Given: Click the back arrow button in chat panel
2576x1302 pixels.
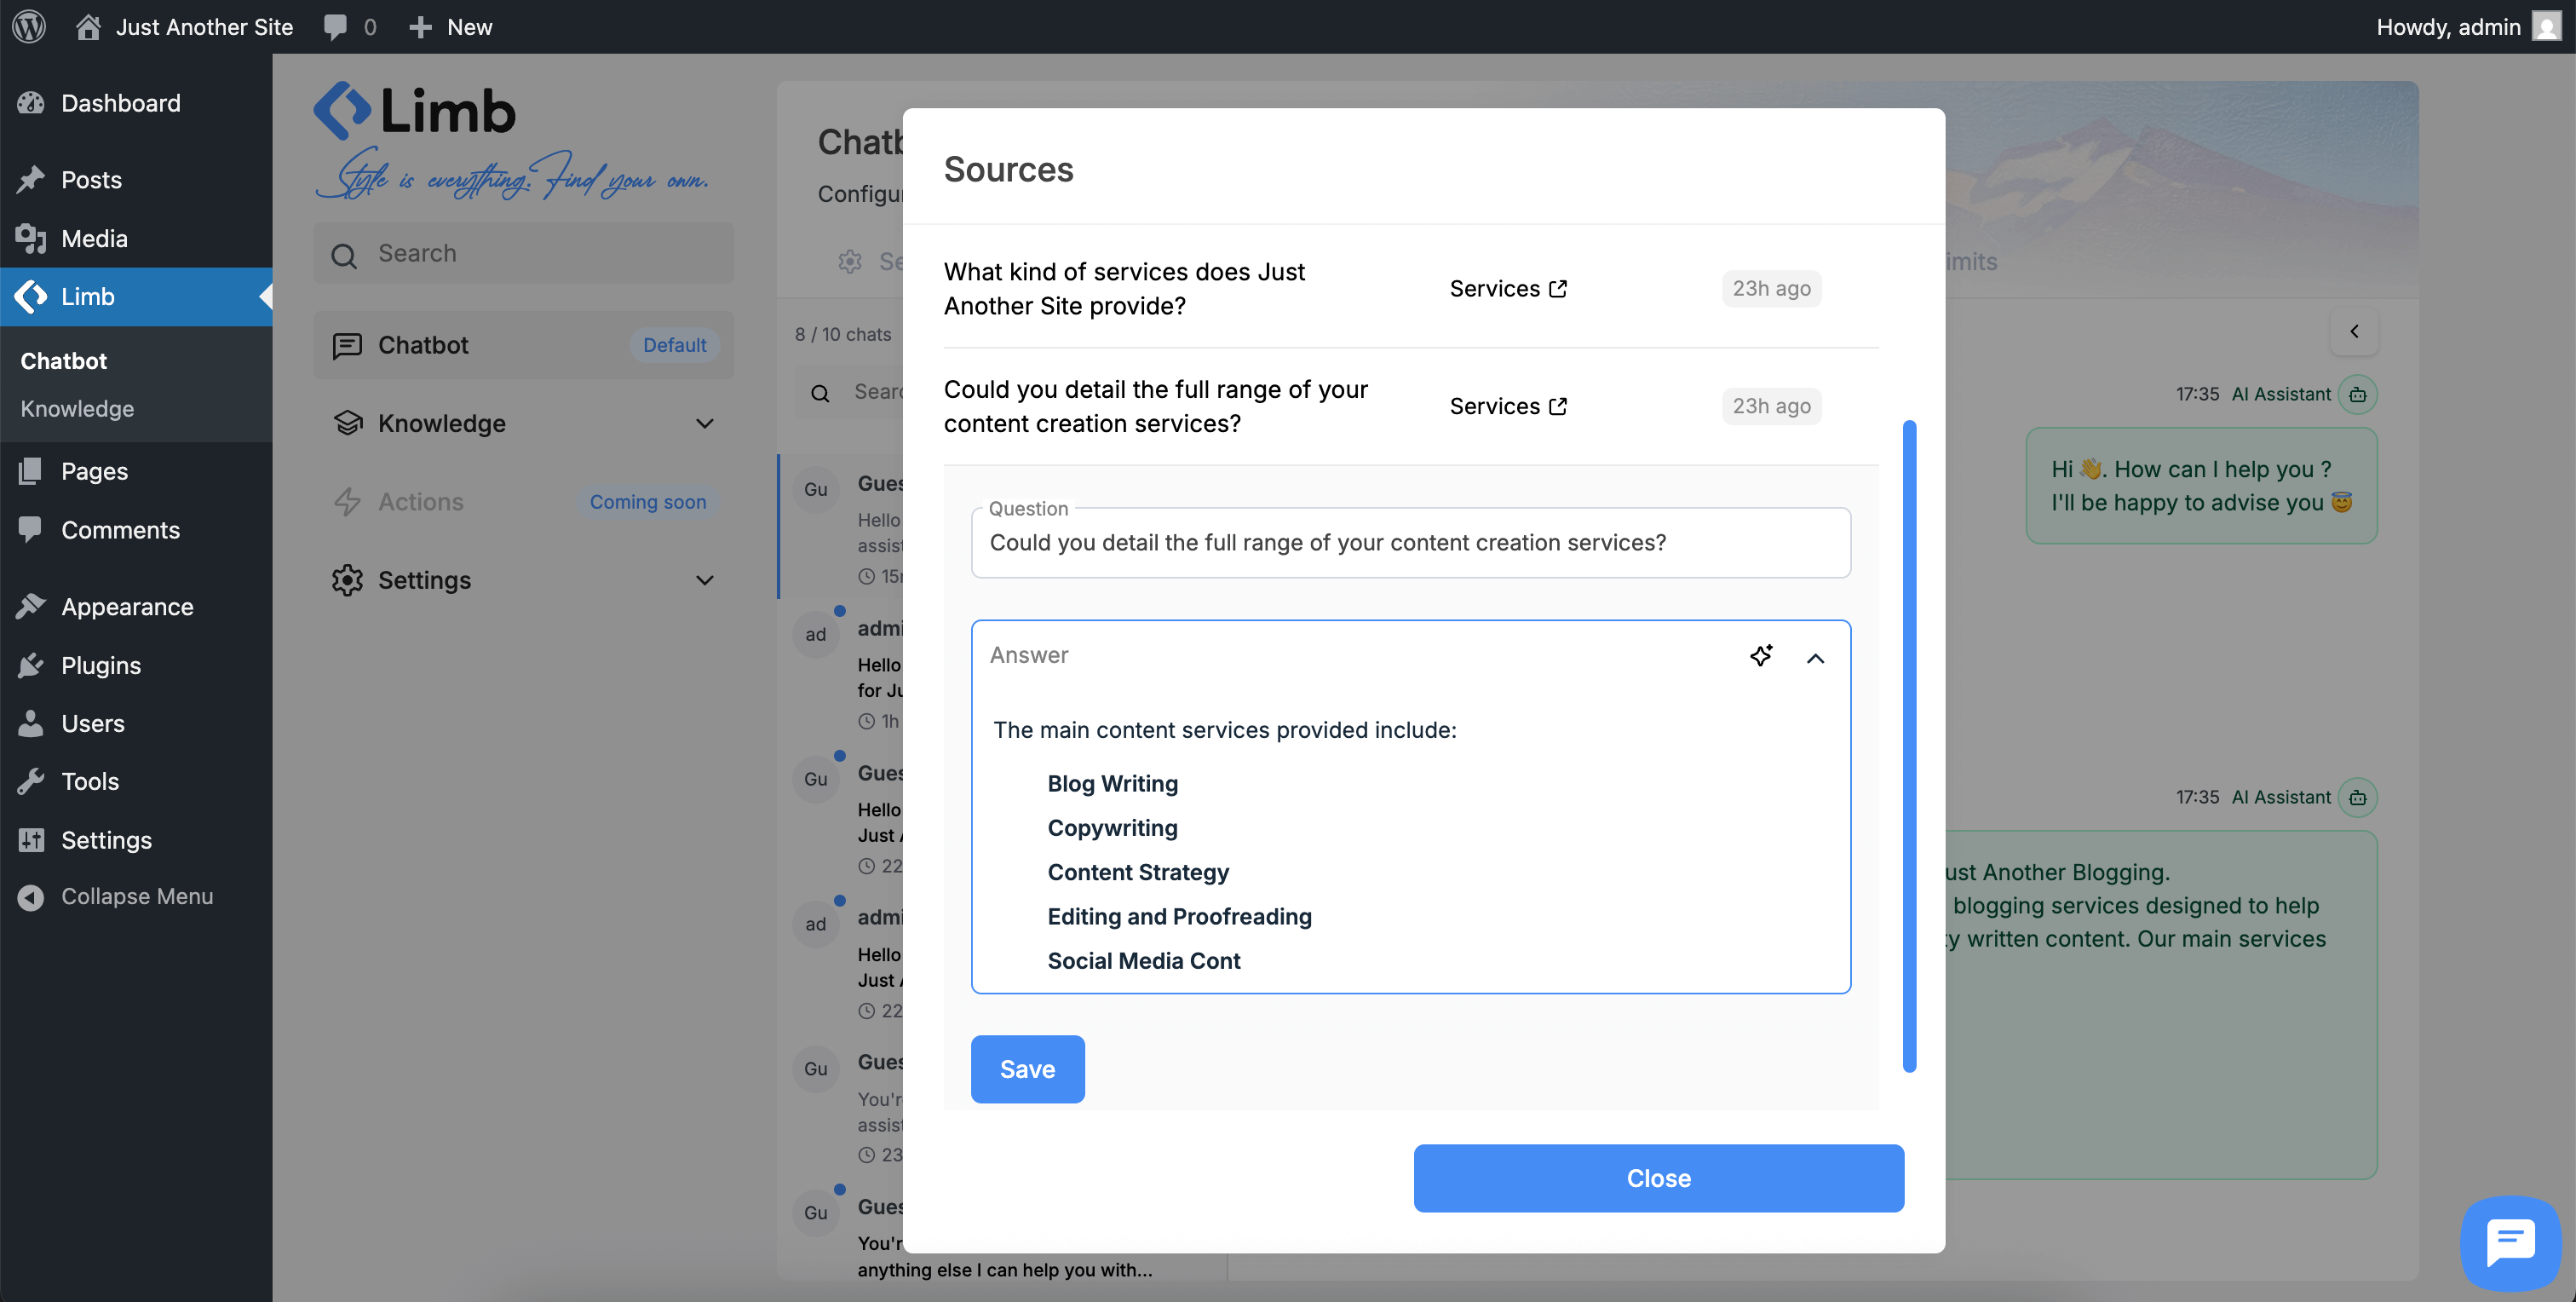Looking at the screenshot, I should tap(2354, 332).
